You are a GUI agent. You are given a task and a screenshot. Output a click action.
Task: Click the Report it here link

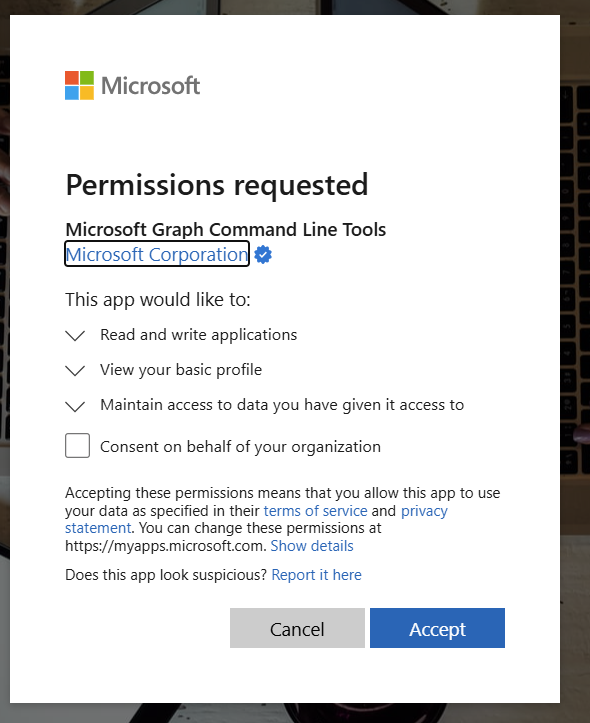(x=316, y=575)
